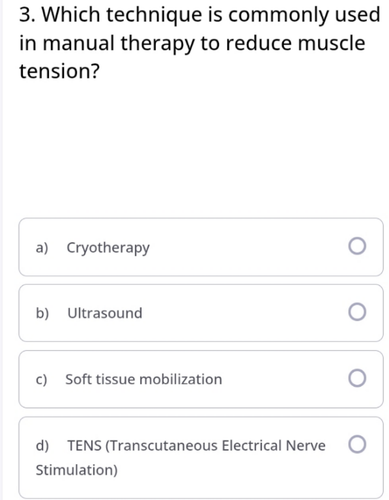
Task: Click the word "Ultrasound" in option b
Action: (105, 313)
